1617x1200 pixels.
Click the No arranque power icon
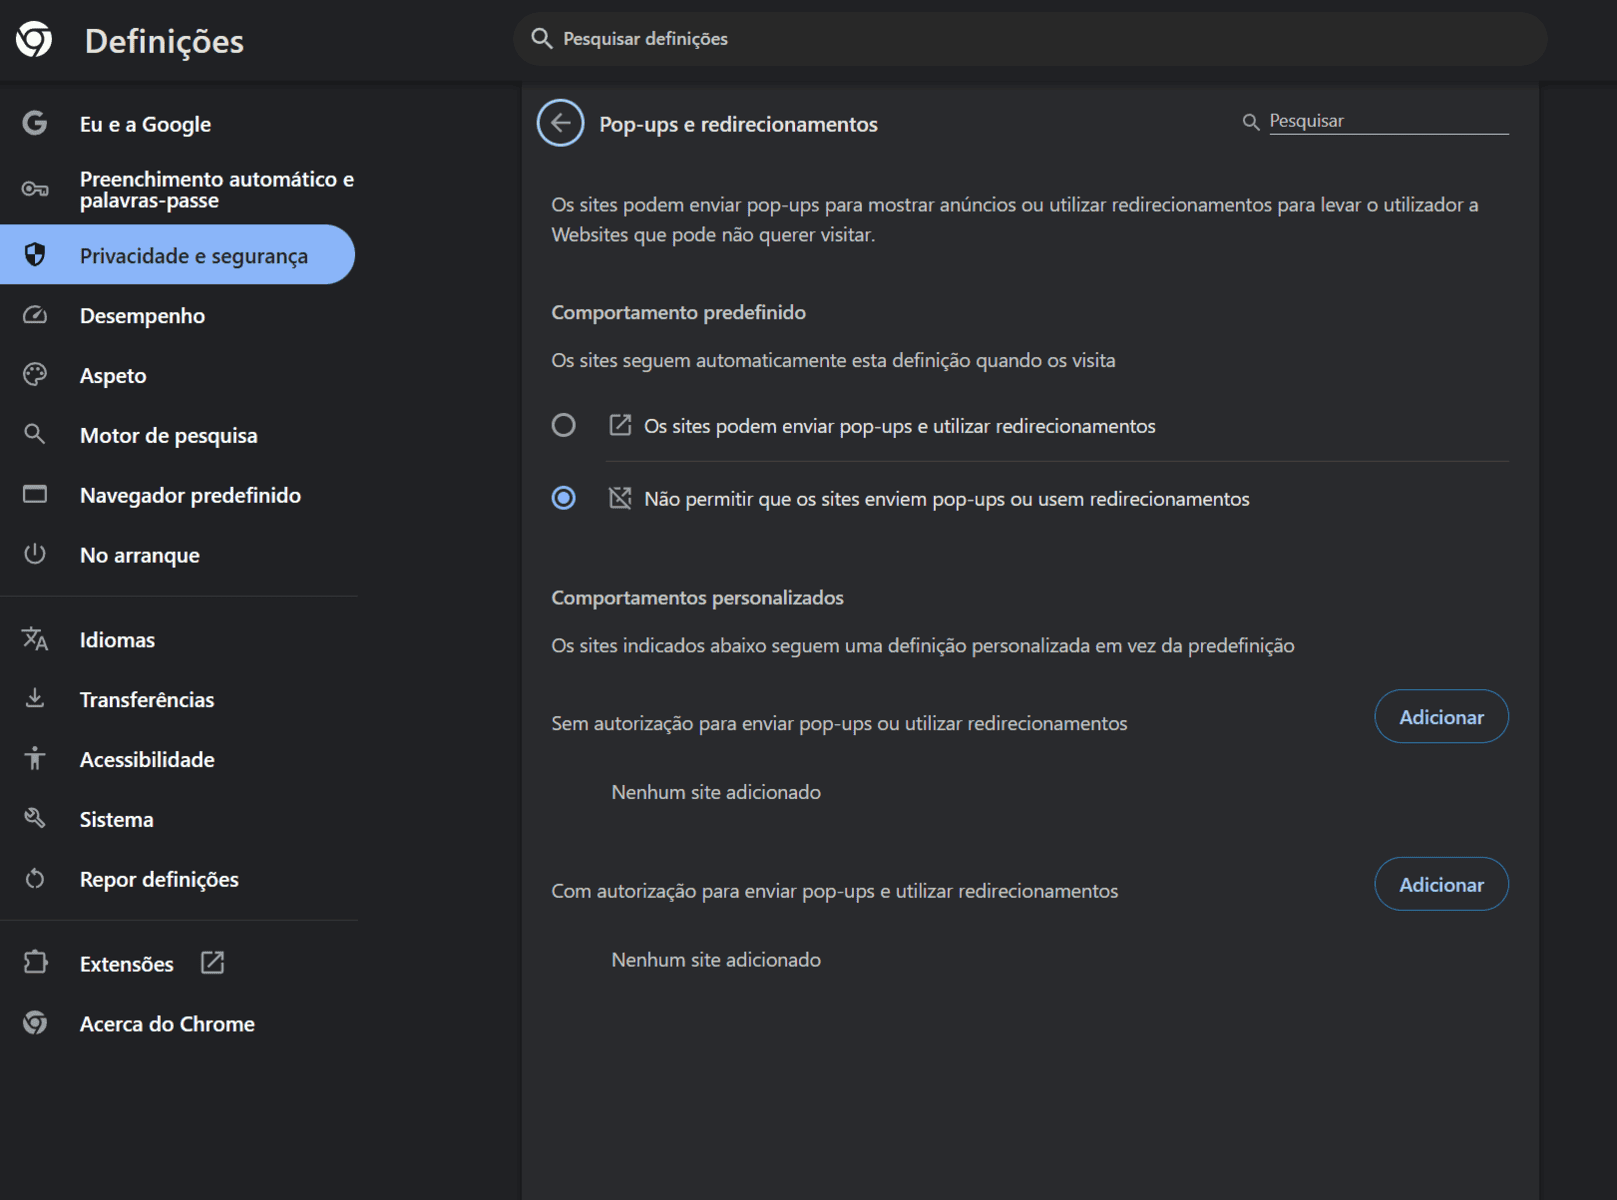coord(34,554)
